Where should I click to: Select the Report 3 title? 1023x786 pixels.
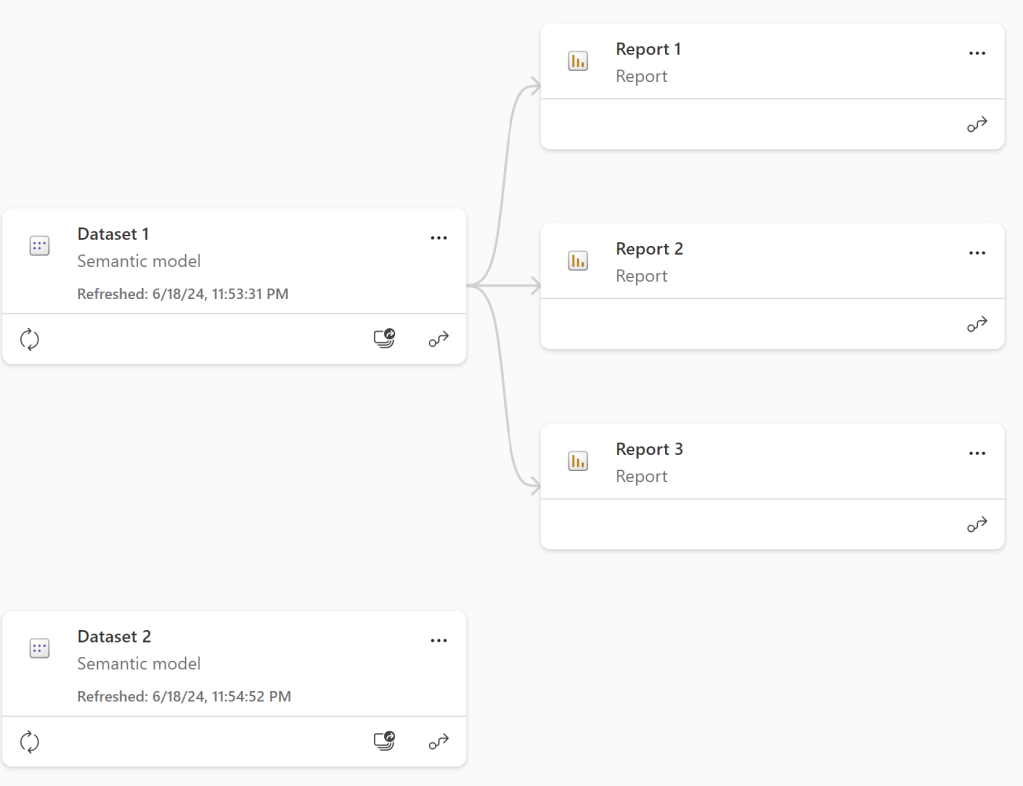[x=649, y=449]
